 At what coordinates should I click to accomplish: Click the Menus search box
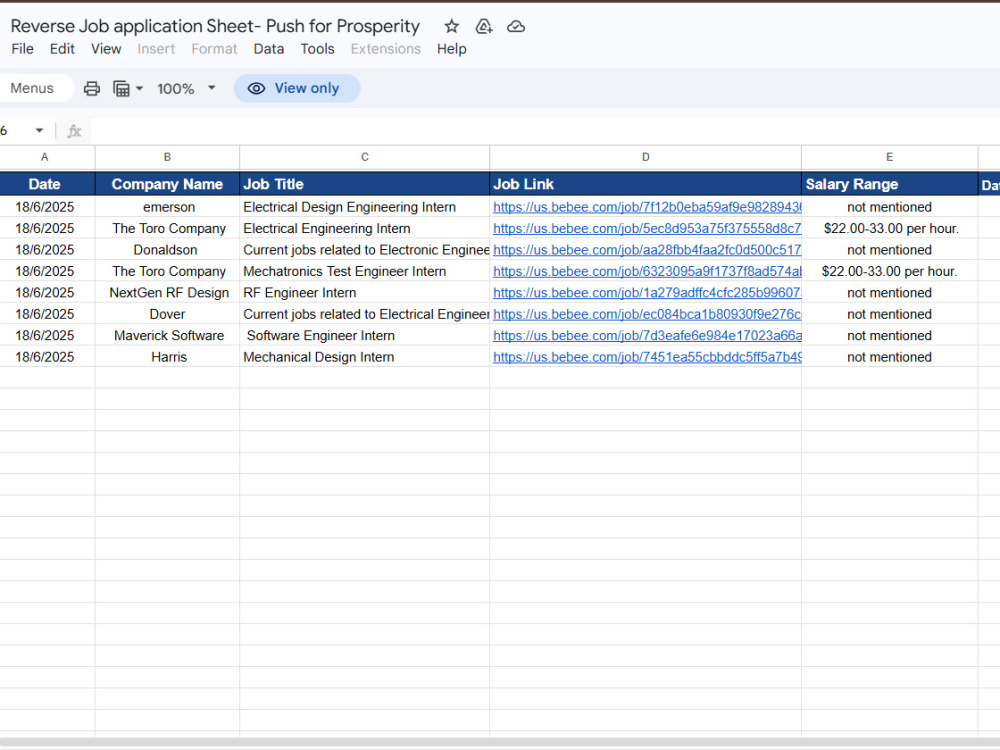(36, 88)
